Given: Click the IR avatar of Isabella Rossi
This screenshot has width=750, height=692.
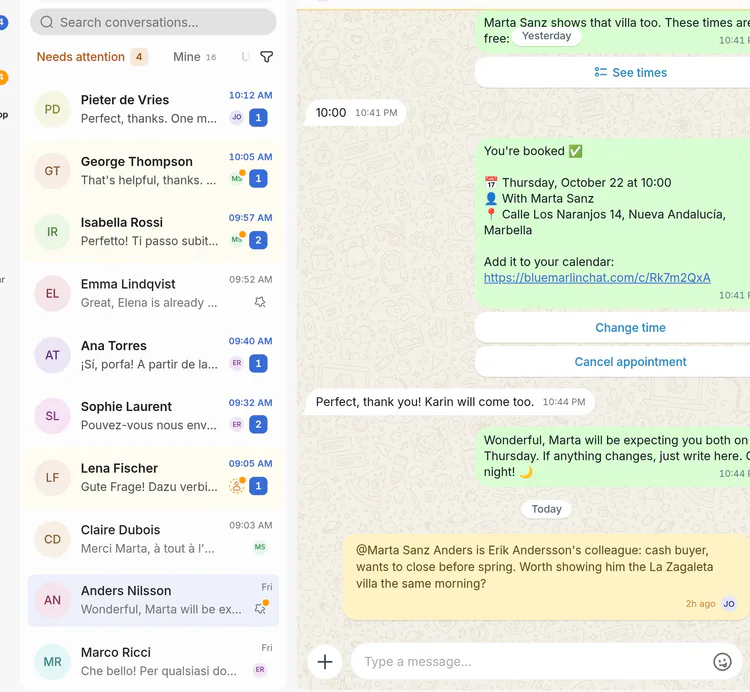Looking at the screenshot, I should click(52, 232).
